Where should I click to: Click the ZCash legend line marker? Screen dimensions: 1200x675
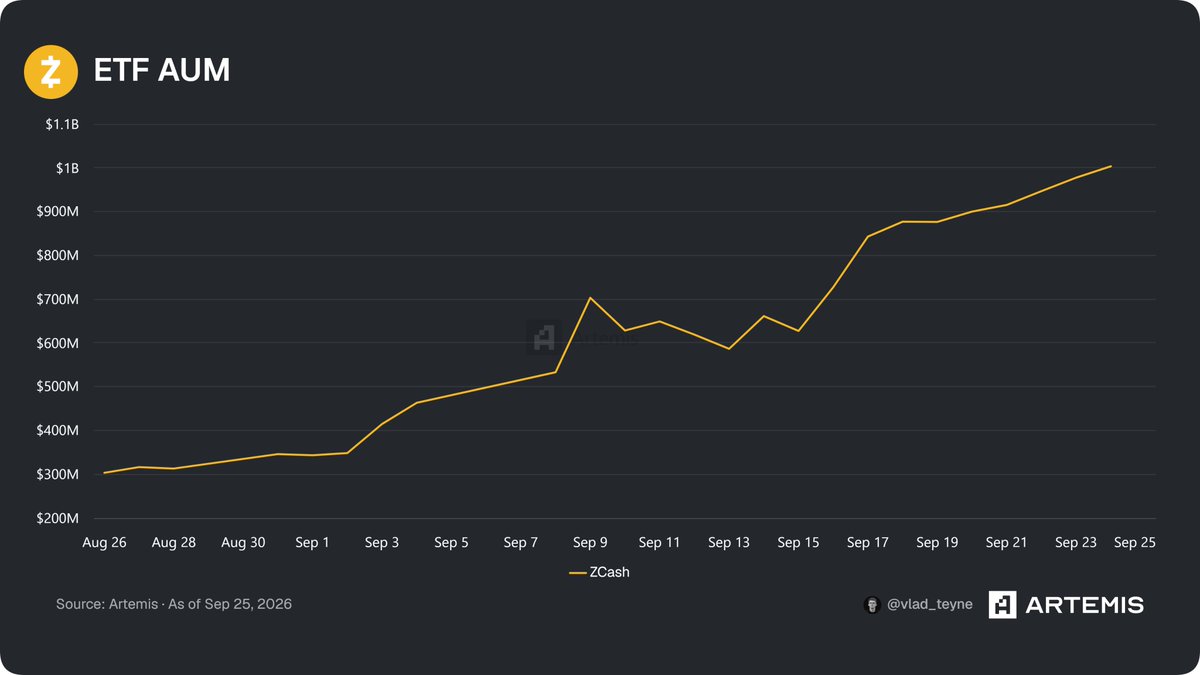click(577, 573)
